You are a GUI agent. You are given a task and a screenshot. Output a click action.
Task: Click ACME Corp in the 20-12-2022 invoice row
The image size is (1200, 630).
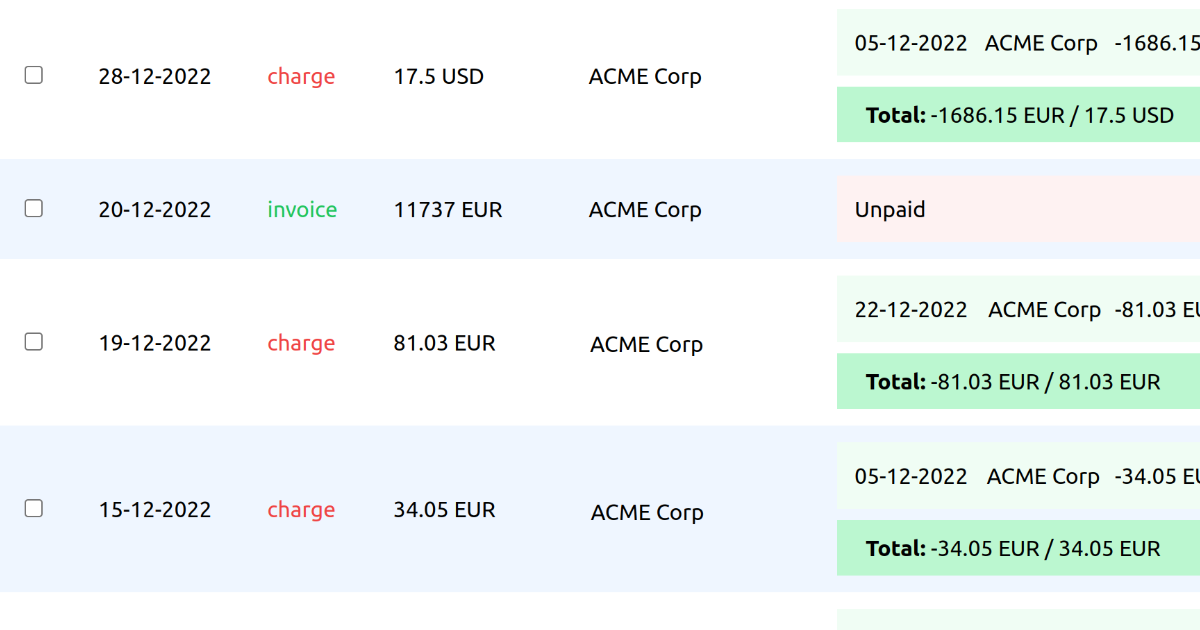(x=645, y=210)
